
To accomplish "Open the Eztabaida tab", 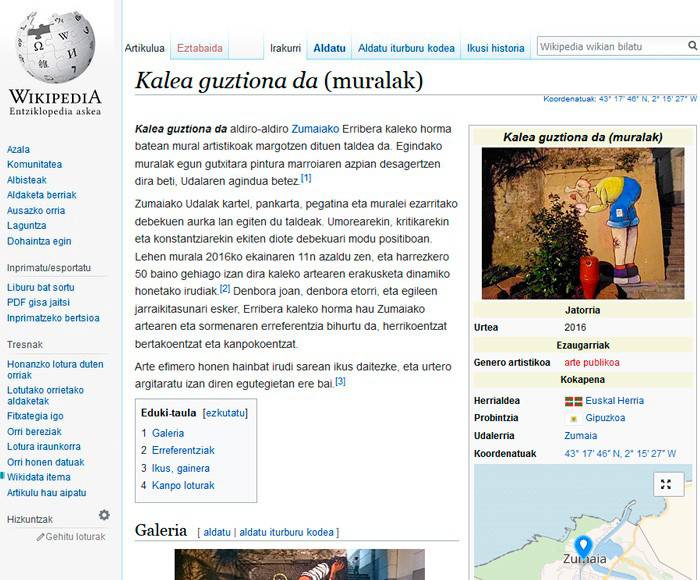I will click(x=200, y=48).
